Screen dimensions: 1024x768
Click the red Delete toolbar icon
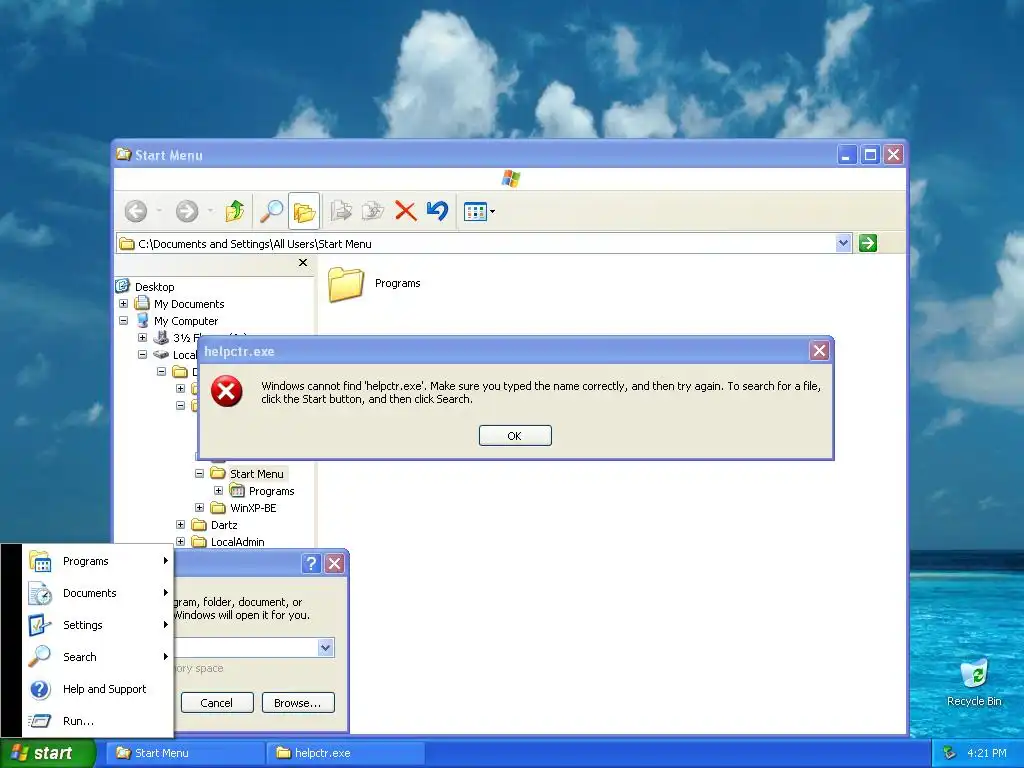click(x=406, y=211)
